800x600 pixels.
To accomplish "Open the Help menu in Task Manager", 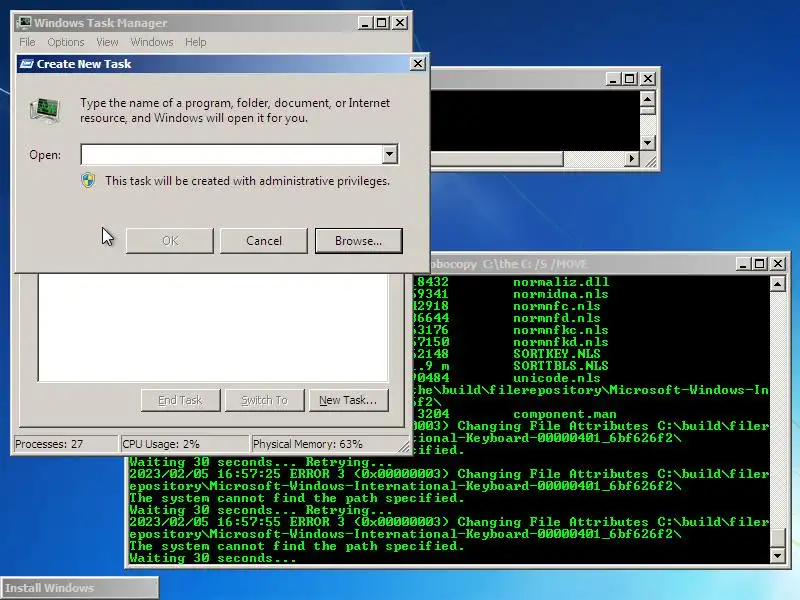I will 195,42.
